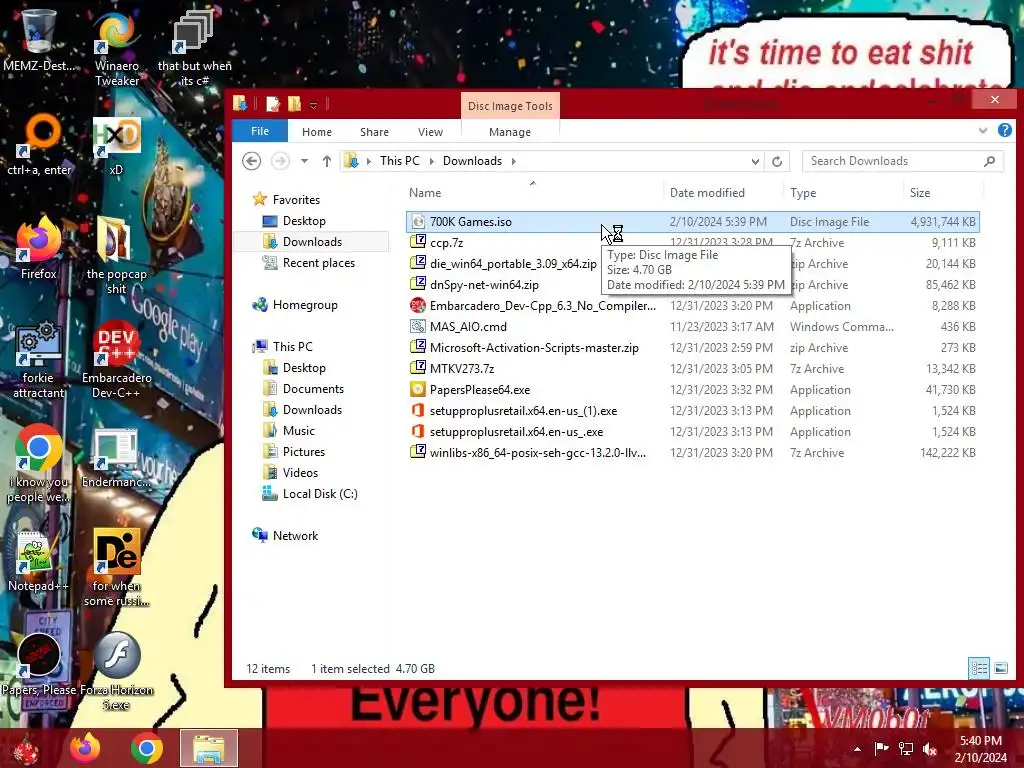
Task: Open the Chrome 'i know you people' desktop shortcut
Action: [39, 464]
